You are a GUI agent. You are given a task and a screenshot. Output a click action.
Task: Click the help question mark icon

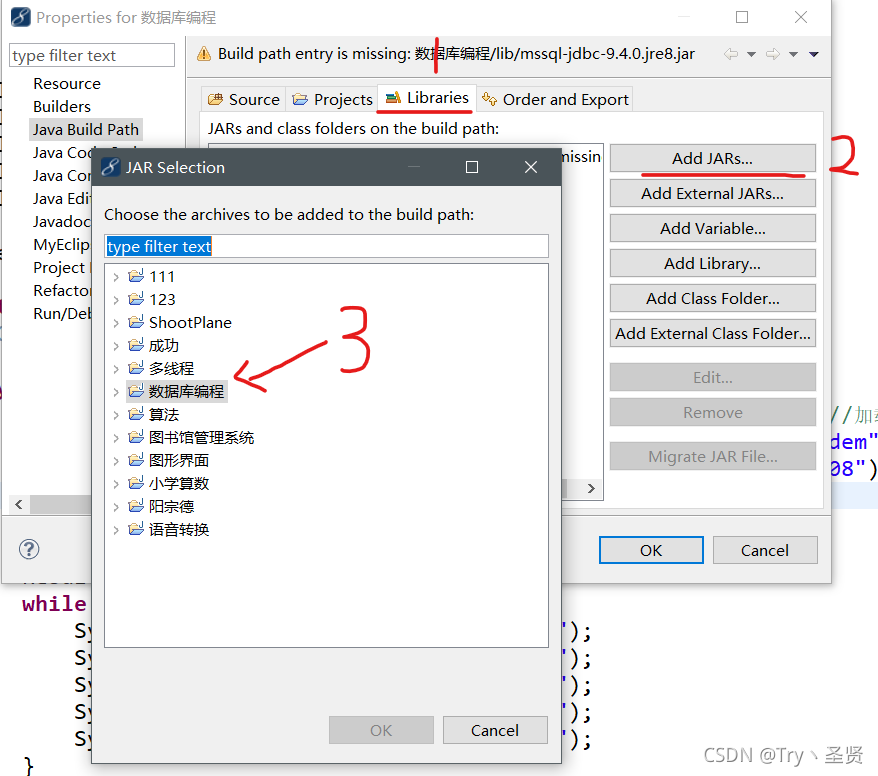(29, 549)
